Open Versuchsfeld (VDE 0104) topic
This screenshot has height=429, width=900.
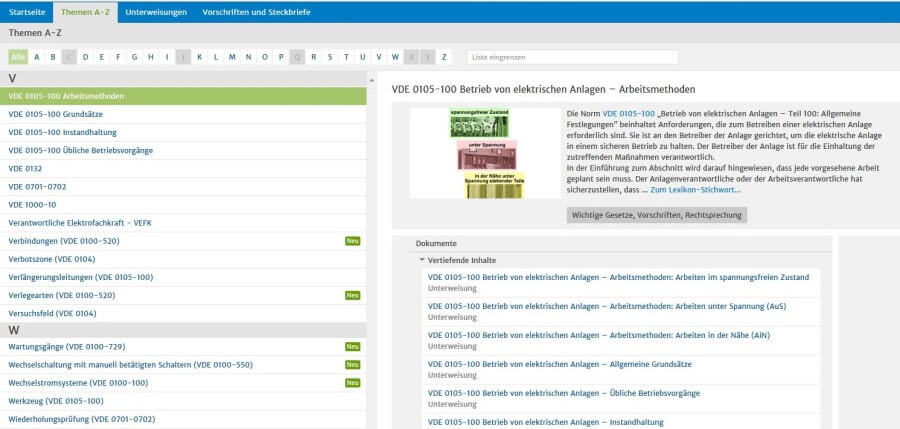coord(183,314)
